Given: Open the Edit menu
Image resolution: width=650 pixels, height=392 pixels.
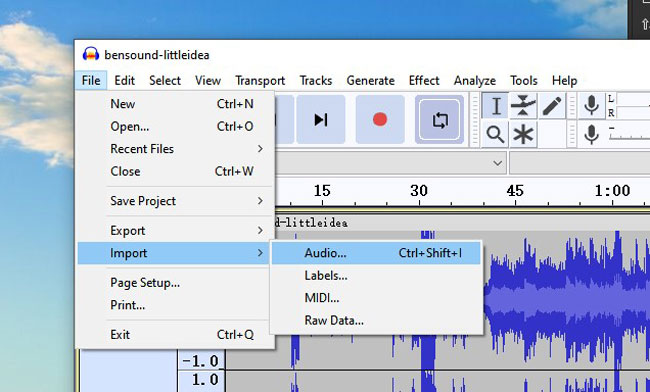Looking at the screenshot, I should (124, 80).
